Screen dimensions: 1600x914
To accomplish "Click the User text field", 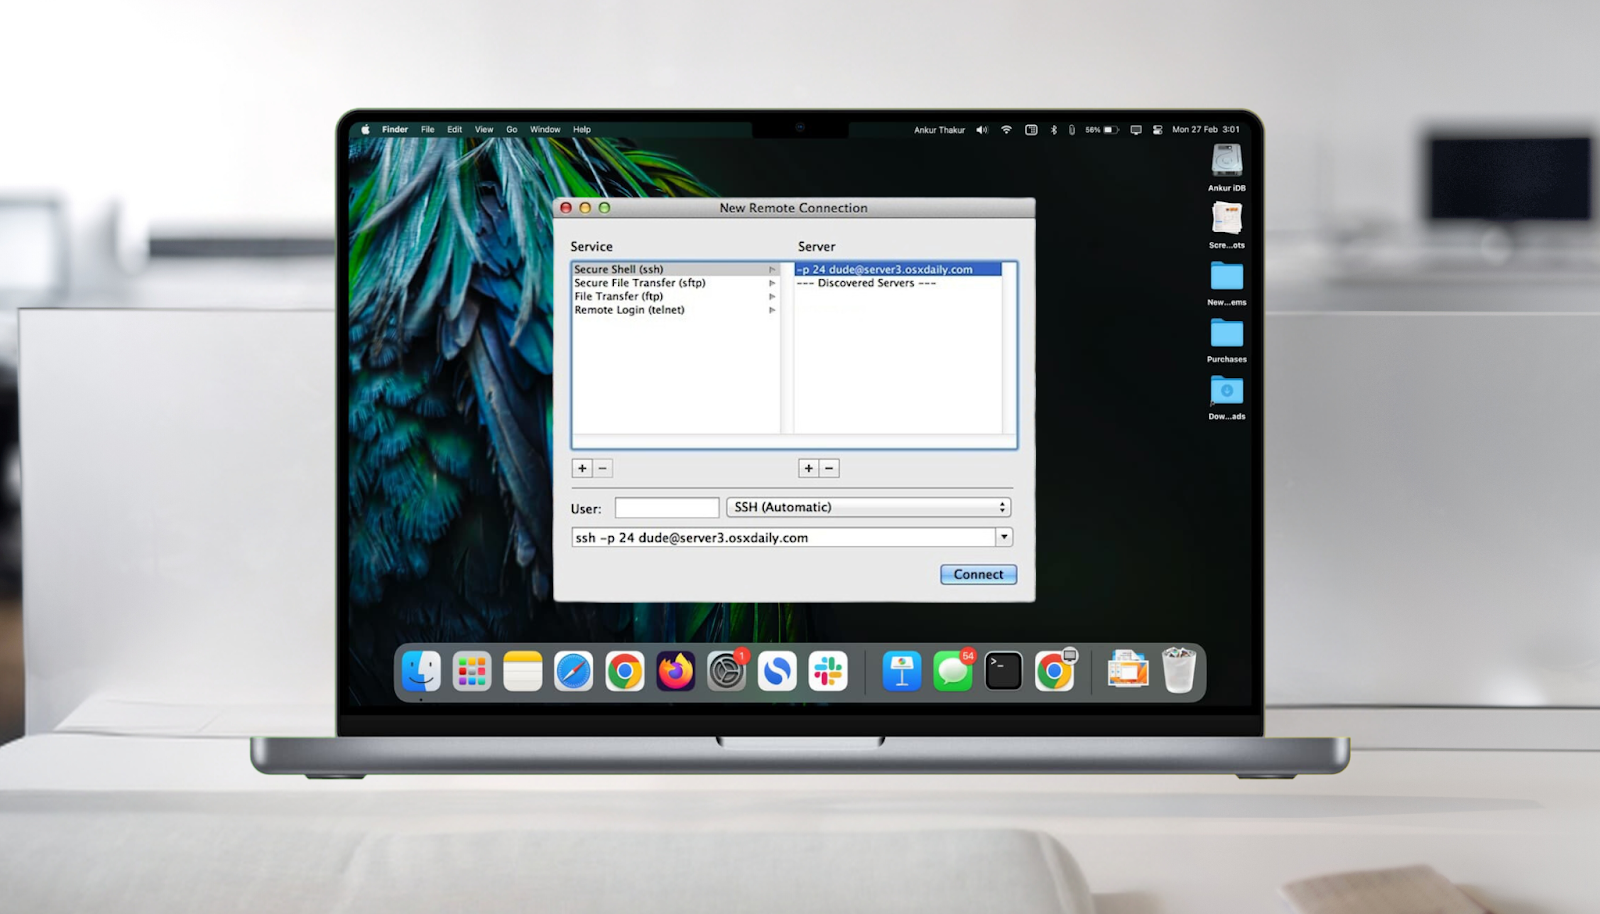I will click(666, 508).
